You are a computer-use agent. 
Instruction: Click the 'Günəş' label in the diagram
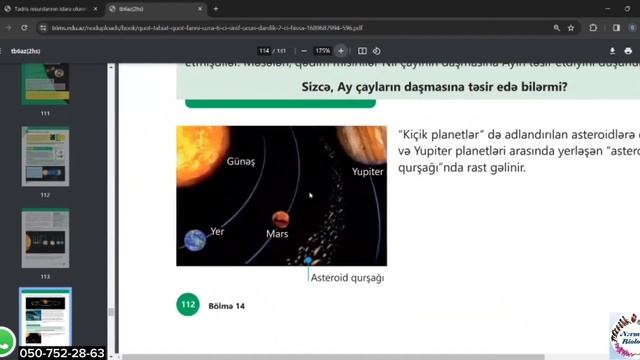[x=241, y=162]
